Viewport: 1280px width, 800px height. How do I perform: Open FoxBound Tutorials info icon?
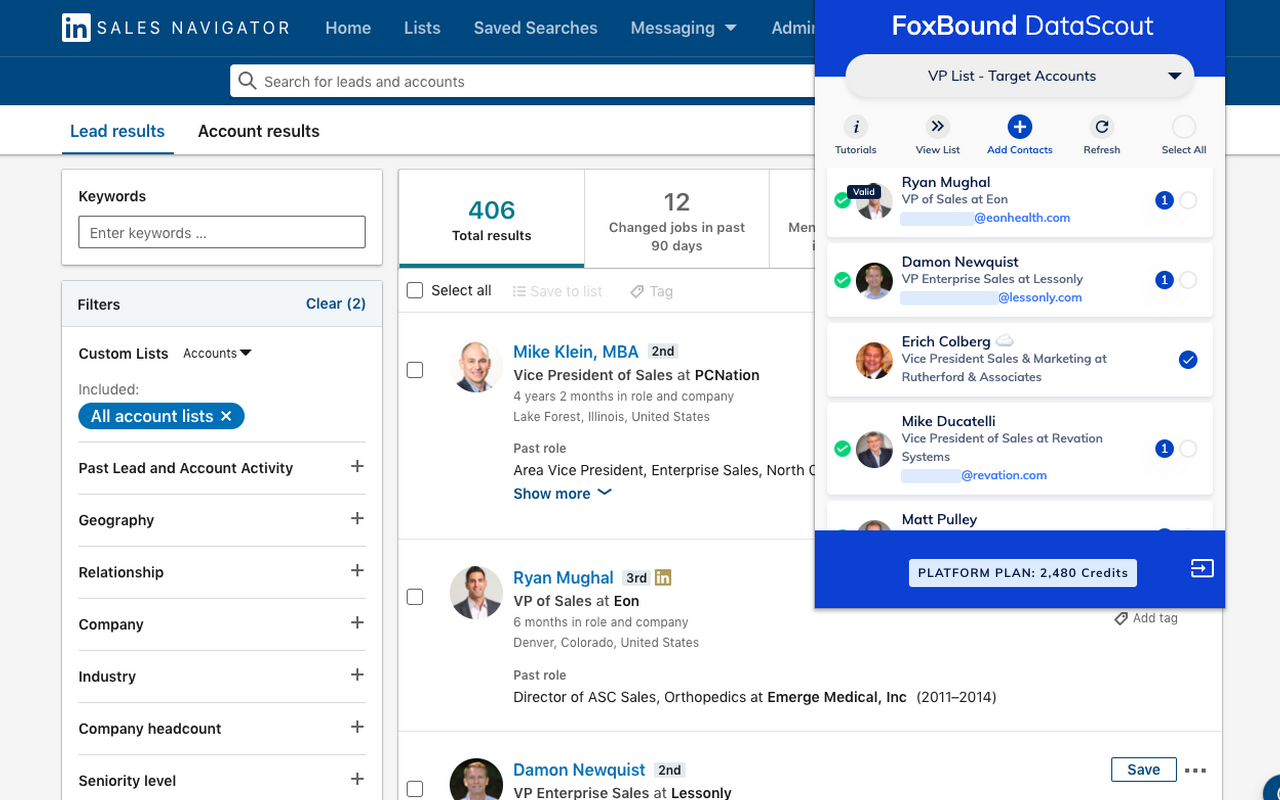tap(855, 127)
